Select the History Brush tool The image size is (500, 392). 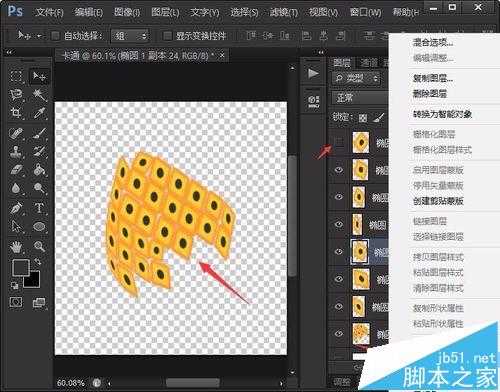pos(39,152)
